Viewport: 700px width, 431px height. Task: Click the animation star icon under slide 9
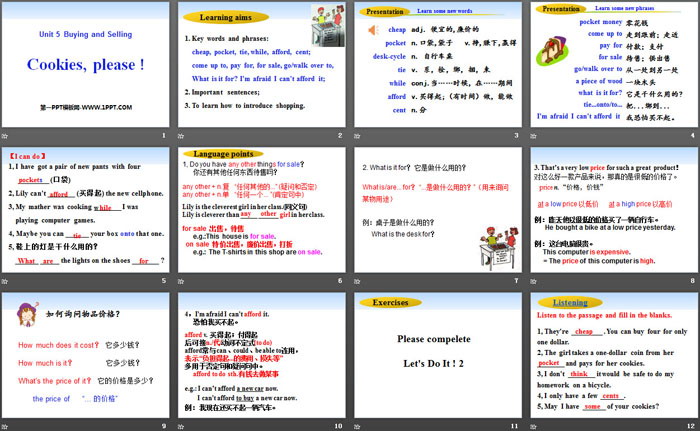[5, 427]
